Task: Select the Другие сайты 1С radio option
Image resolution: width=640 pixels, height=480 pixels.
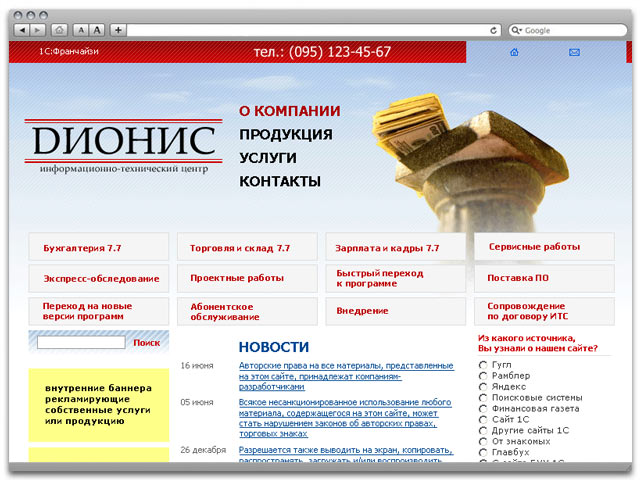Action: click(483, 431)
